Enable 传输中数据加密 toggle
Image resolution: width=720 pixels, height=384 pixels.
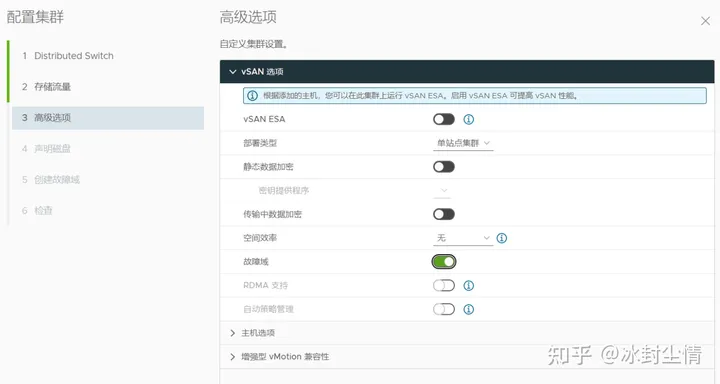pos(444,214)
